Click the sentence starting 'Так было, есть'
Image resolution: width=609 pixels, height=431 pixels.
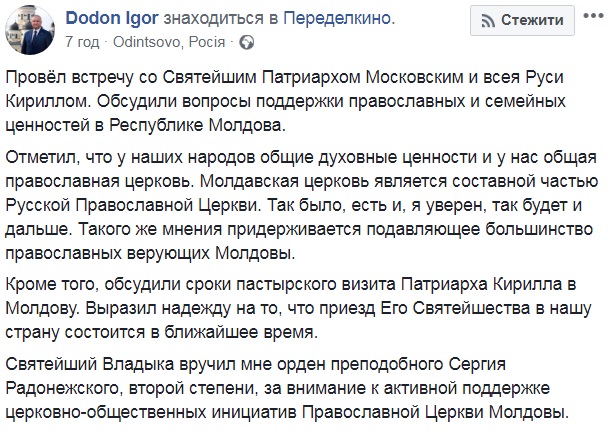click(x=424, y=205)
